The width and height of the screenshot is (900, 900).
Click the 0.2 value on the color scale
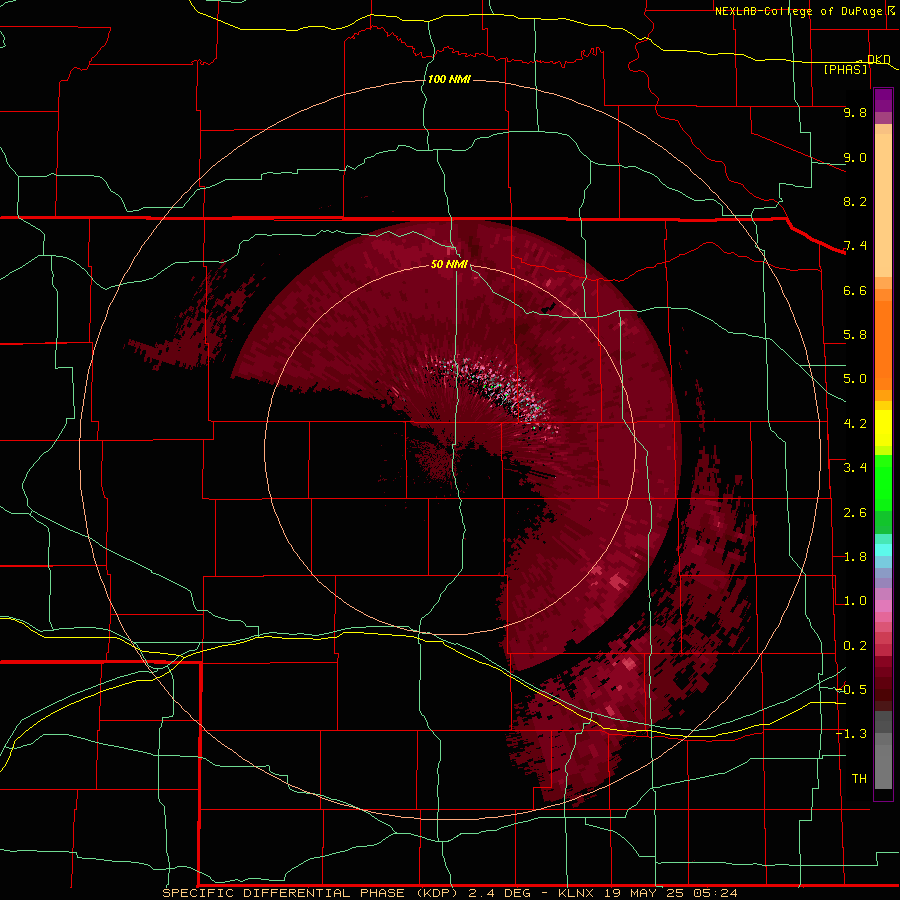point(855,646)
